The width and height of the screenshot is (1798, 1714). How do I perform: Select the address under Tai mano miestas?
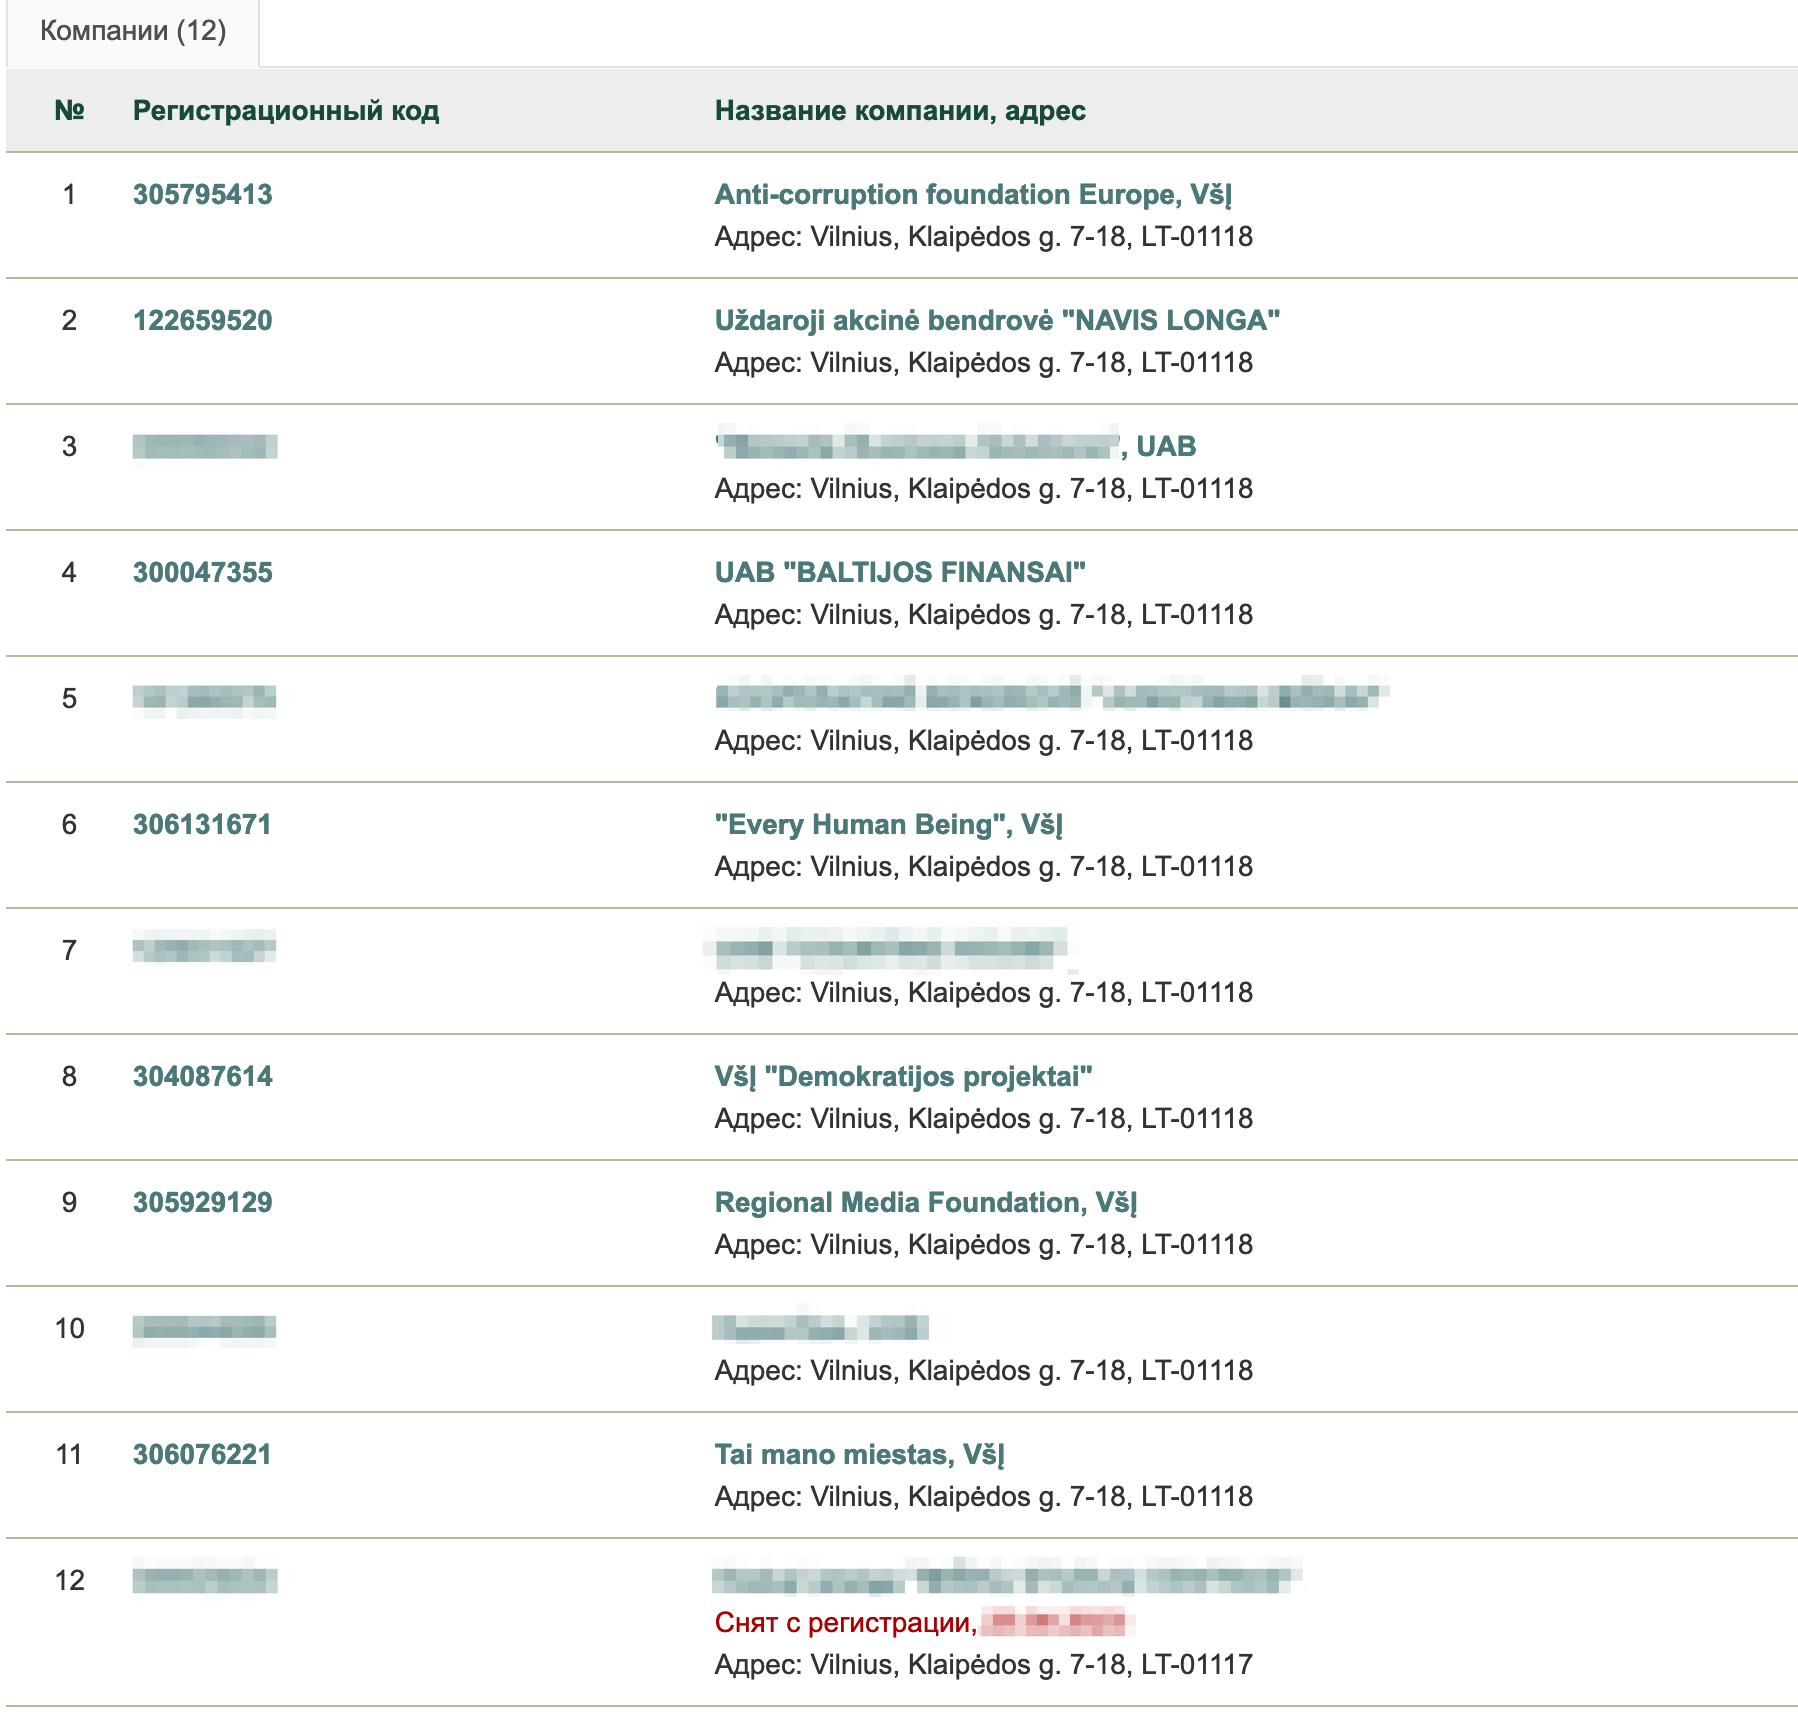pyautogui.click(x=983, y=1496)
